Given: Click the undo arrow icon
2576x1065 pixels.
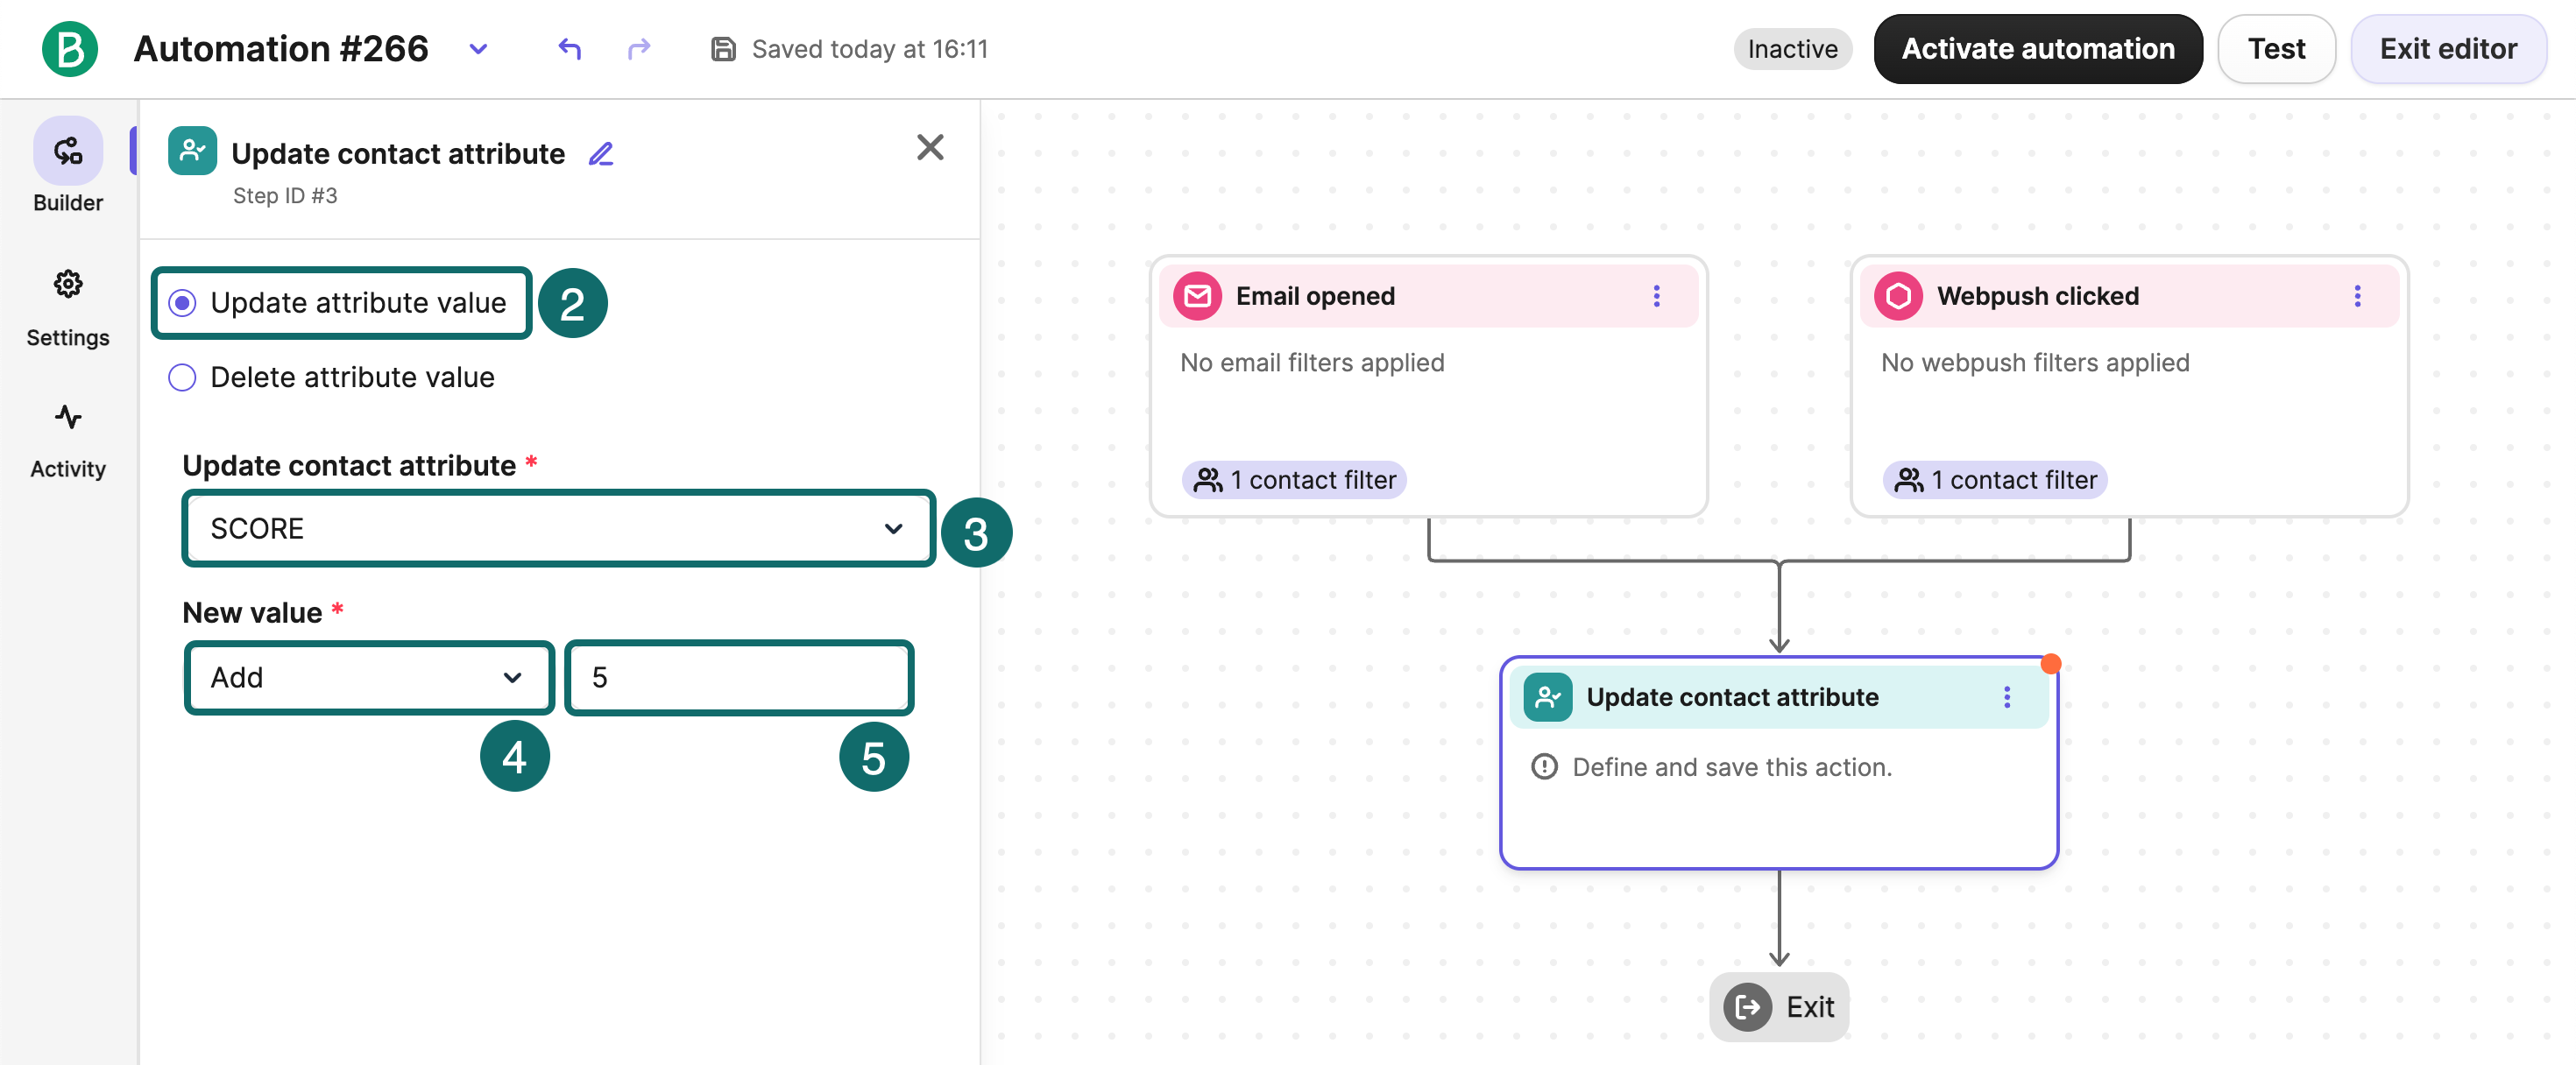Looking at the screenshot, I should (569, 48).
